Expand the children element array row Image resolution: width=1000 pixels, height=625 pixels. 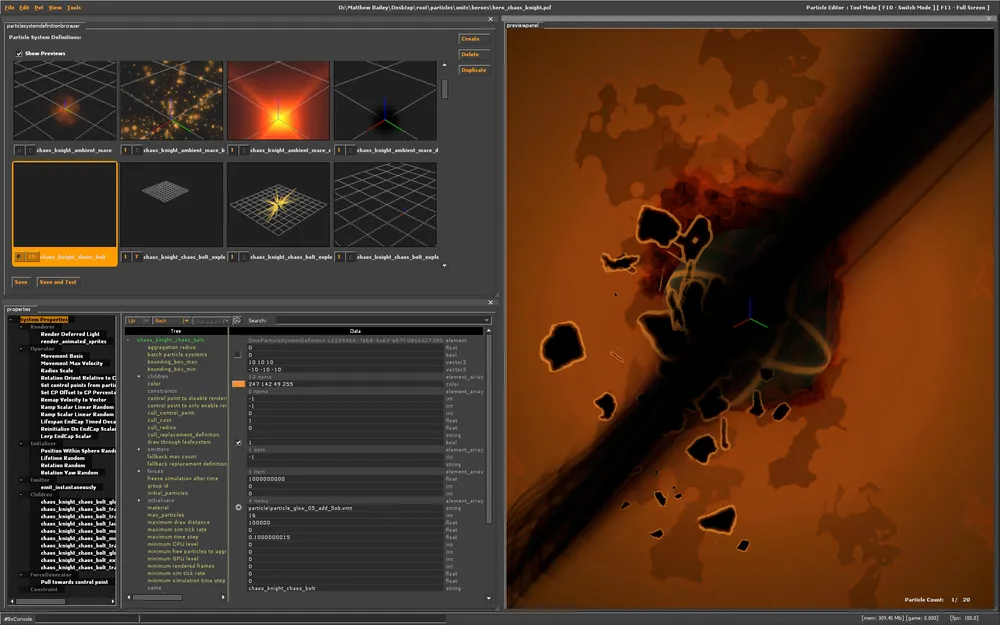pos(139,376)
